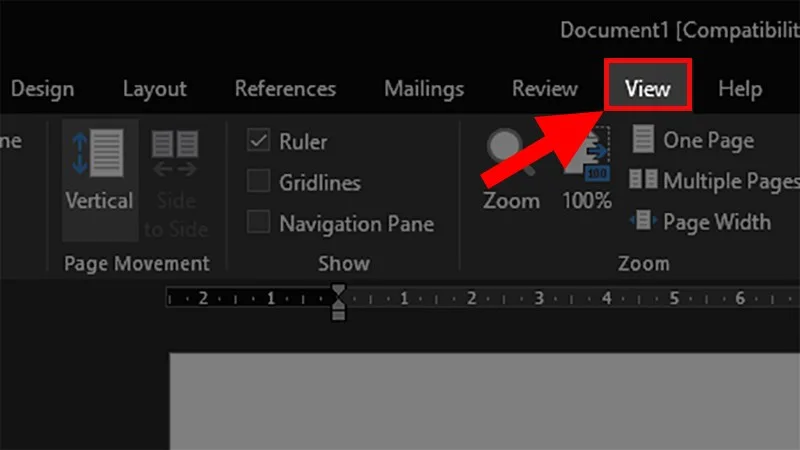Open the Zoom magnifier dialog
This screenshot has height=450, width=800.
[509, 152]
